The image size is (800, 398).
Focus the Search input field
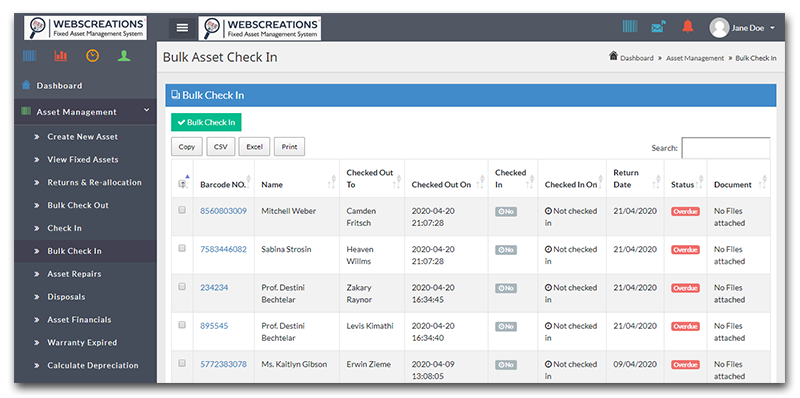(x=726, y=148)
